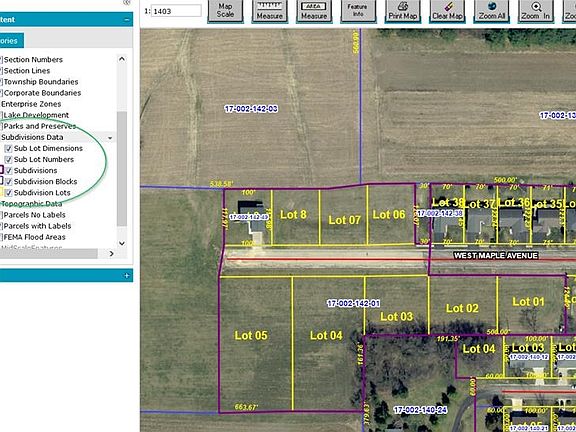Select the Township Boundaries layer

41,82
